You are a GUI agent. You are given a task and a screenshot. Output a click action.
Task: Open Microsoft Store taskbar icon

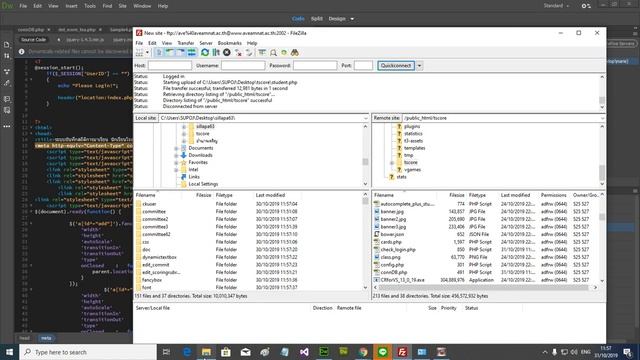tap(226, 352)
